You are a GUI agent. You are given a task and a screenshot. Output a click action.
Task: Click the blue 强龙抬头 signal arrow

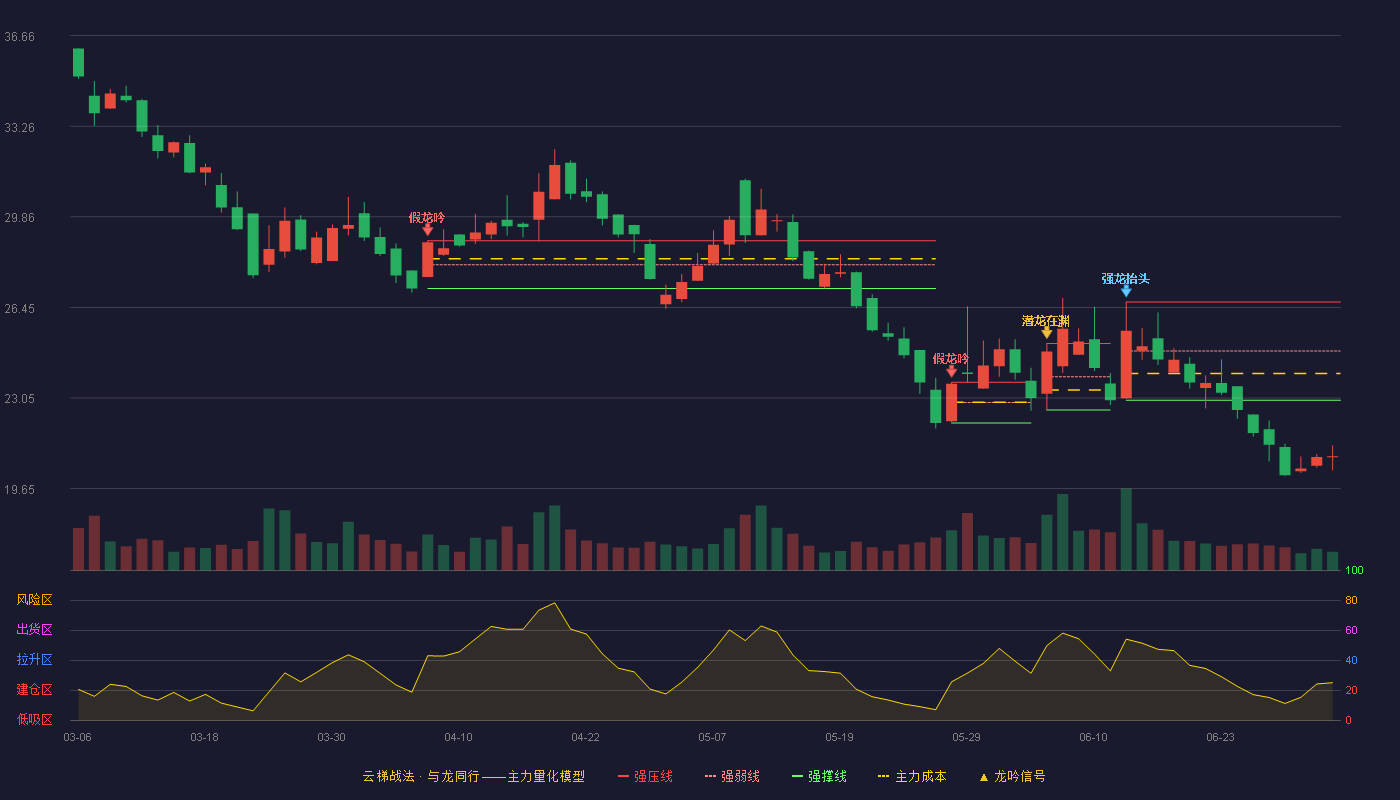click(x=1126, y=291)
